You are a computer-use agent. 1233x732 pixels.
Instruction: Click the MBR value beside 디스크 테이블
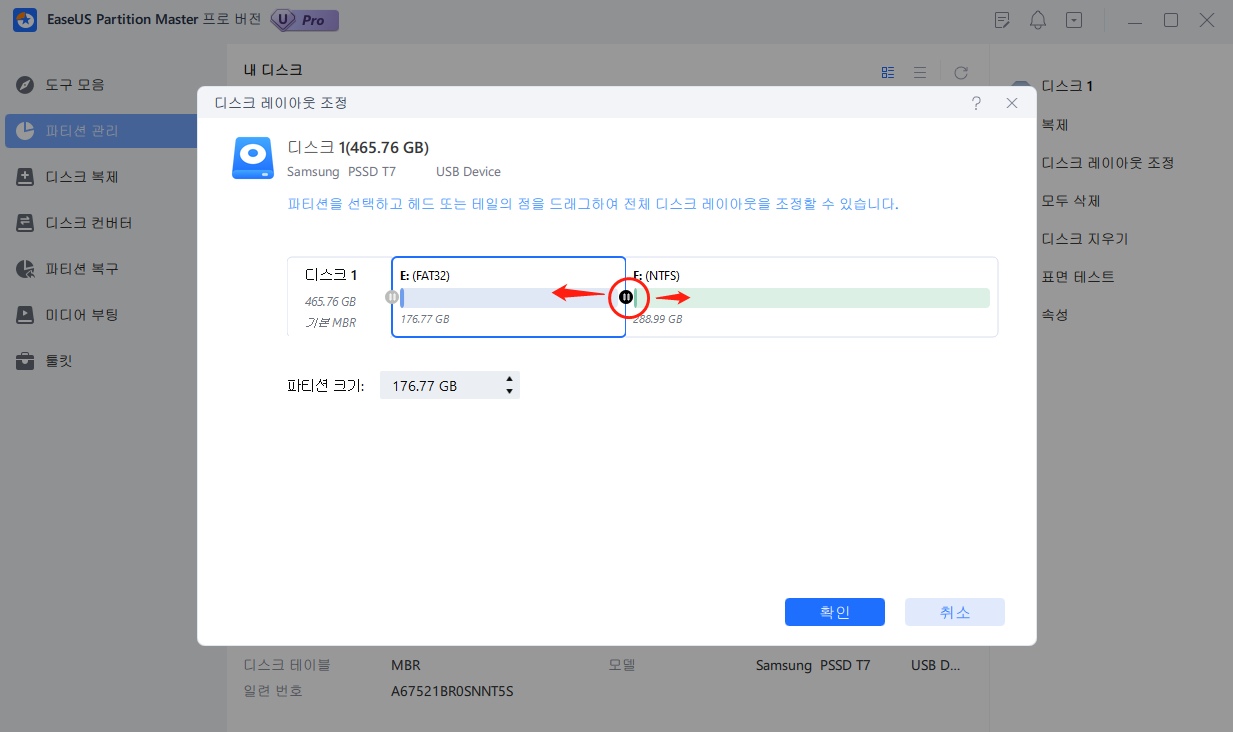[x=406, y=665]
